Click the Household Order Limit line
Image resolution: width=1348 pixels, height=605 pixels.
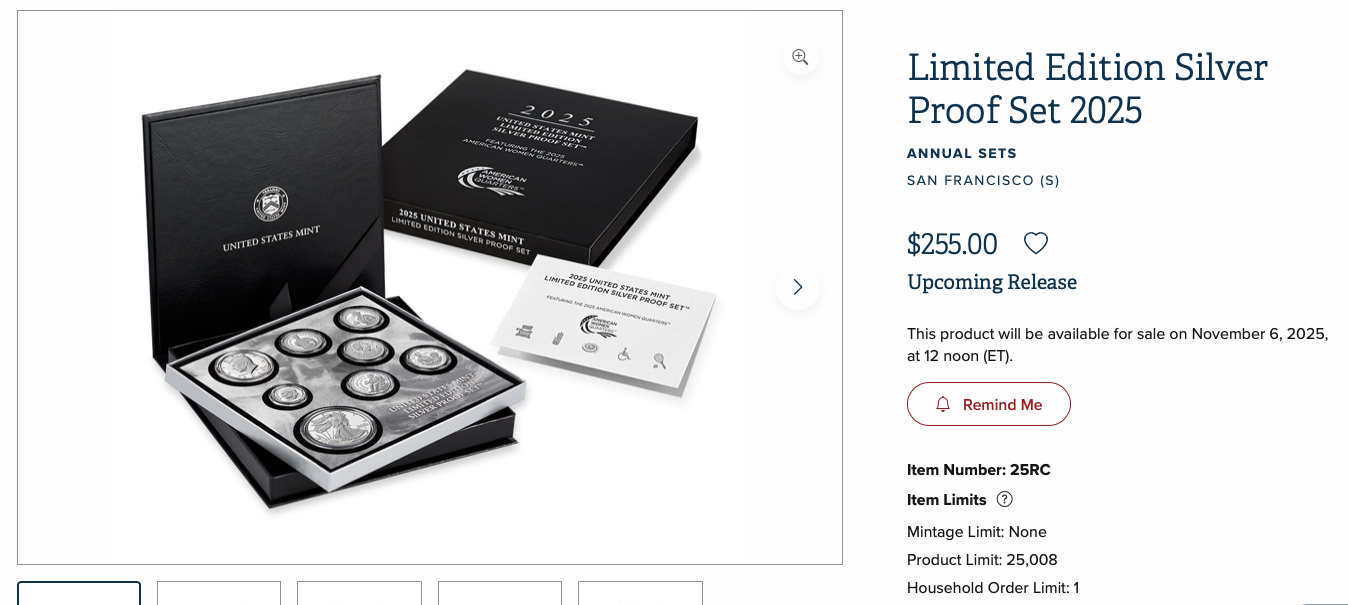coord(993,587)
